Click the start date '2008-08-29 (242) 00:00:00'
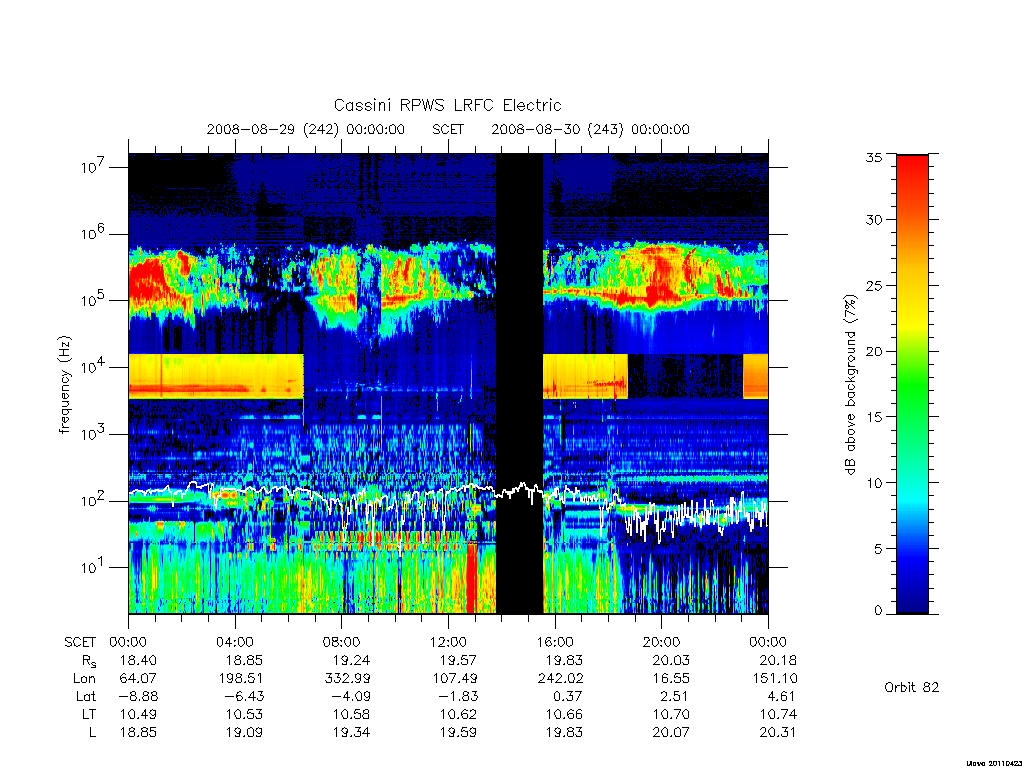 pos(306,130)
